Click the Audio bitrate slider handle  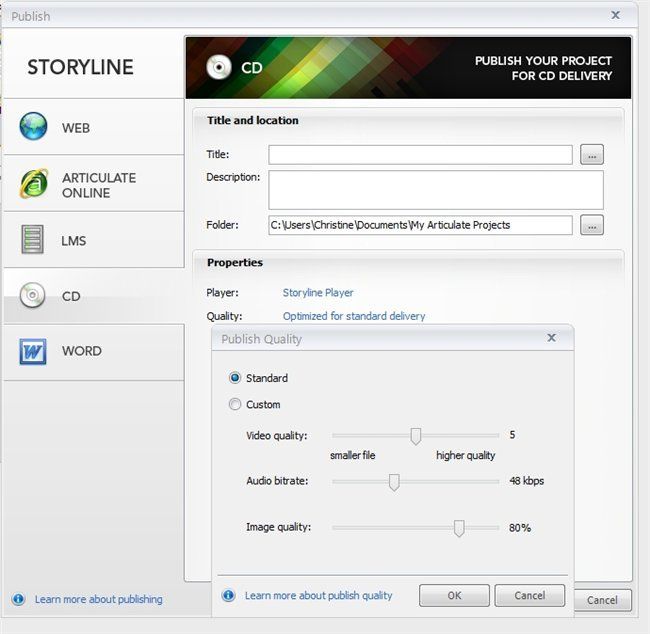pos(394,482)
